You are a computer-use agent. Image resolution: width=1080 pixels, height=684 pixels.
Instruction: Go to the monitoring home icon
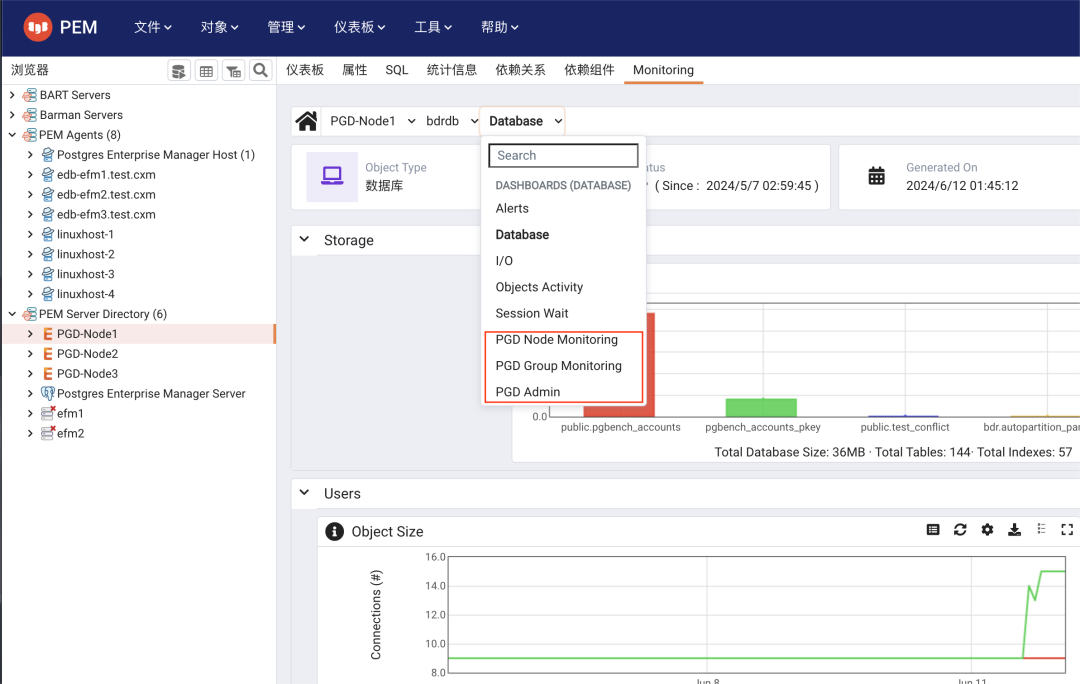[x=307, y=121]
